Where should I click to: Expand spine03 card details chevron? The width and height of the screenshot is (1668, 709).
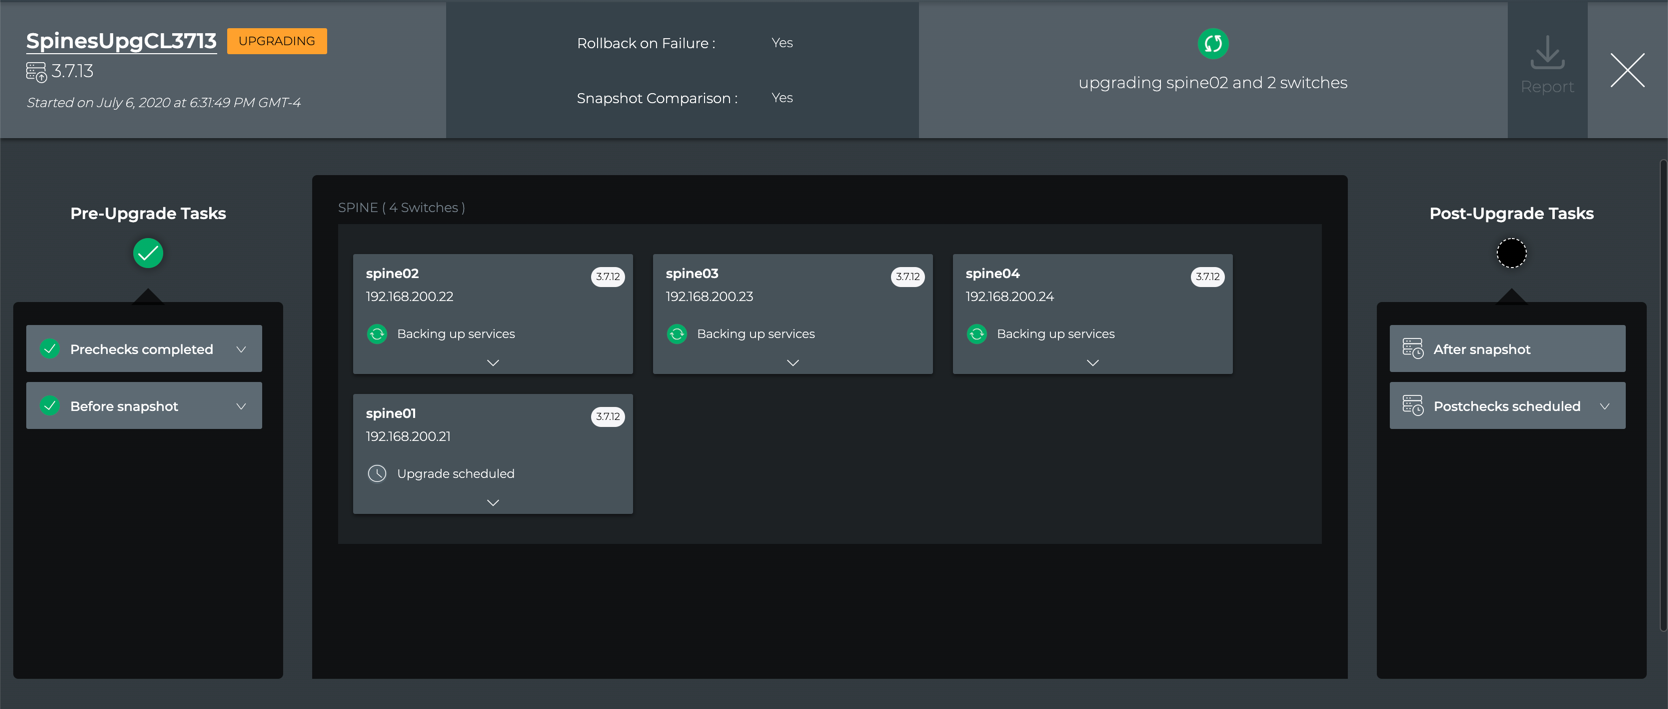(x=793, y=363)
